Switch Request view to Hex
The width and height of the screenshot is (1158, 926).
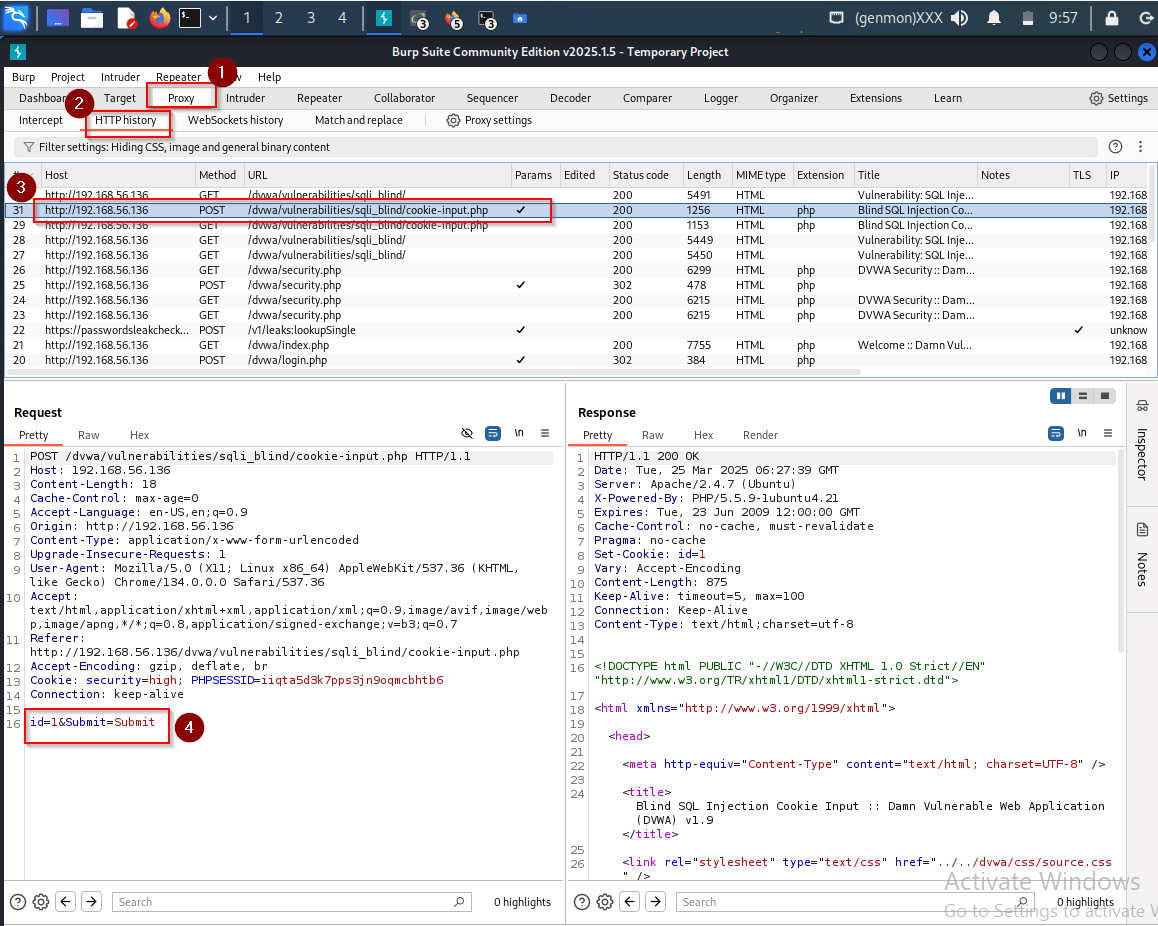coord(139,435)
